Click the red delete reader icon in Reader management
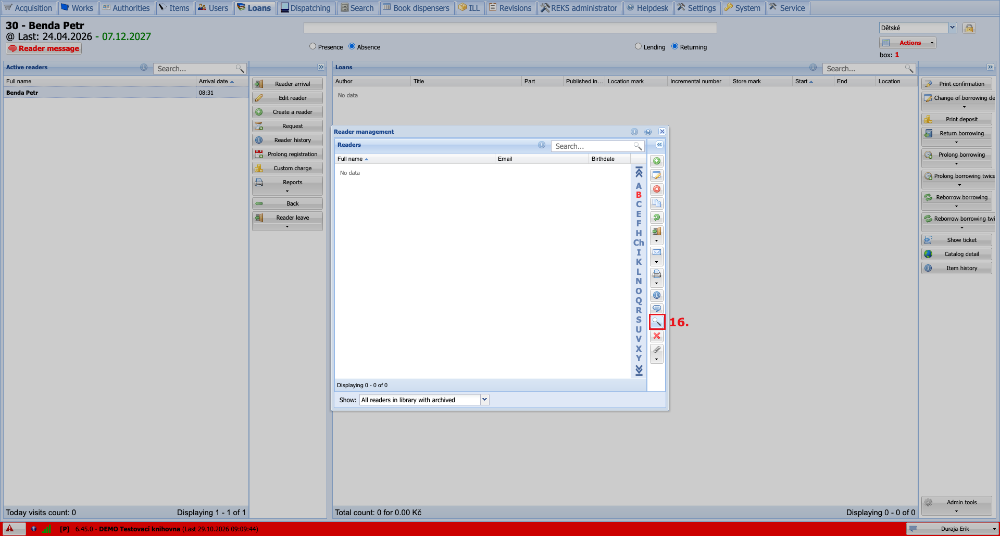Screen dimensions: 1000x536 656,190
